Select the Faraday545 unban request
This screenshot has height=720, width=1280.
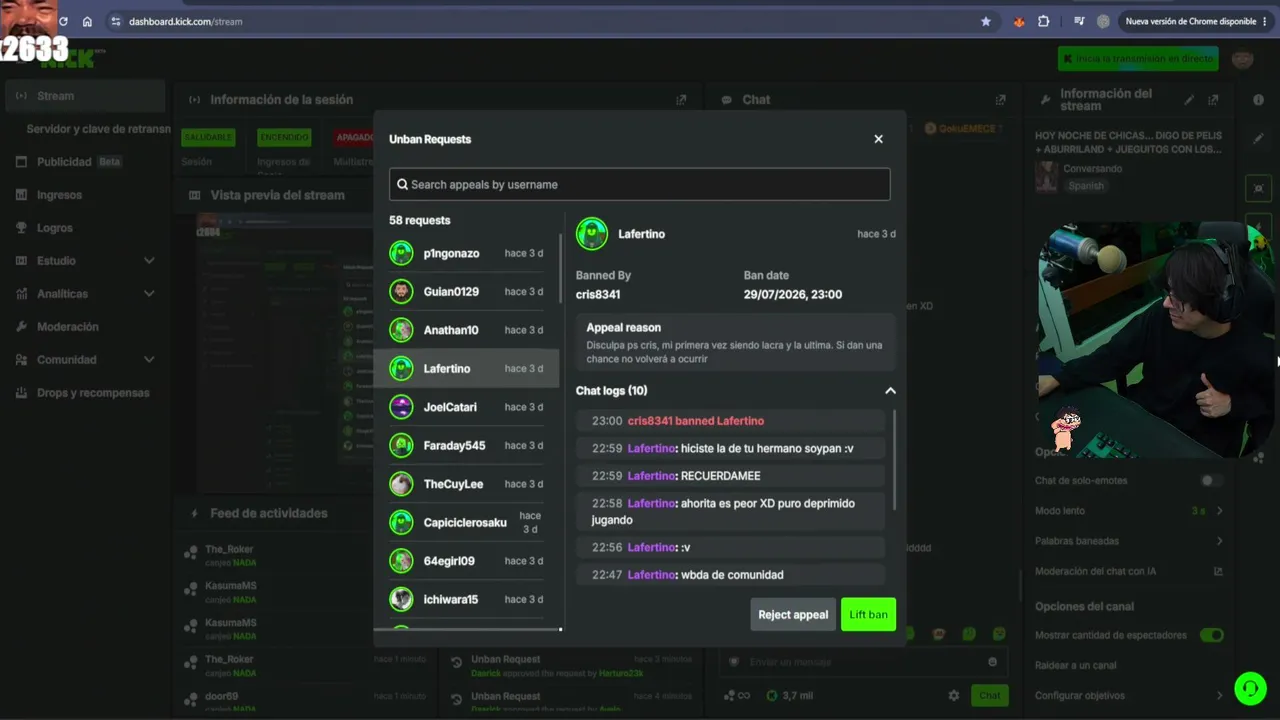(x=466, y=445)
